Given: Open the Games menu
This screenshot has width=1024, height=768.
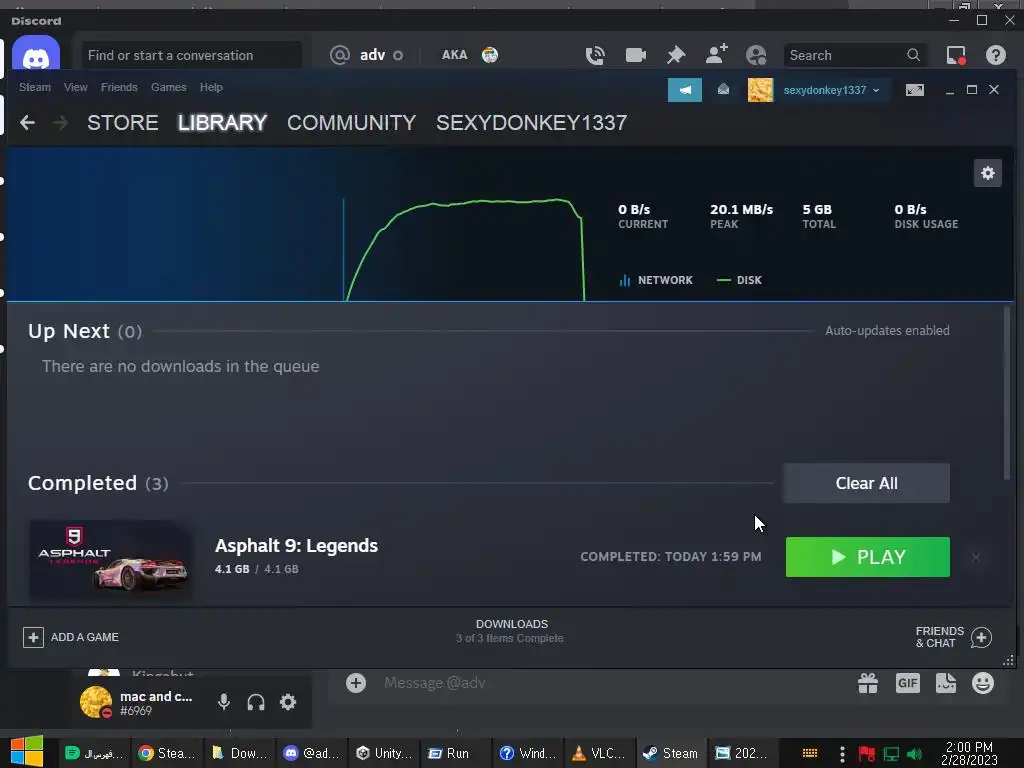Looking at the screenshot, I should [x=168, y=87].
